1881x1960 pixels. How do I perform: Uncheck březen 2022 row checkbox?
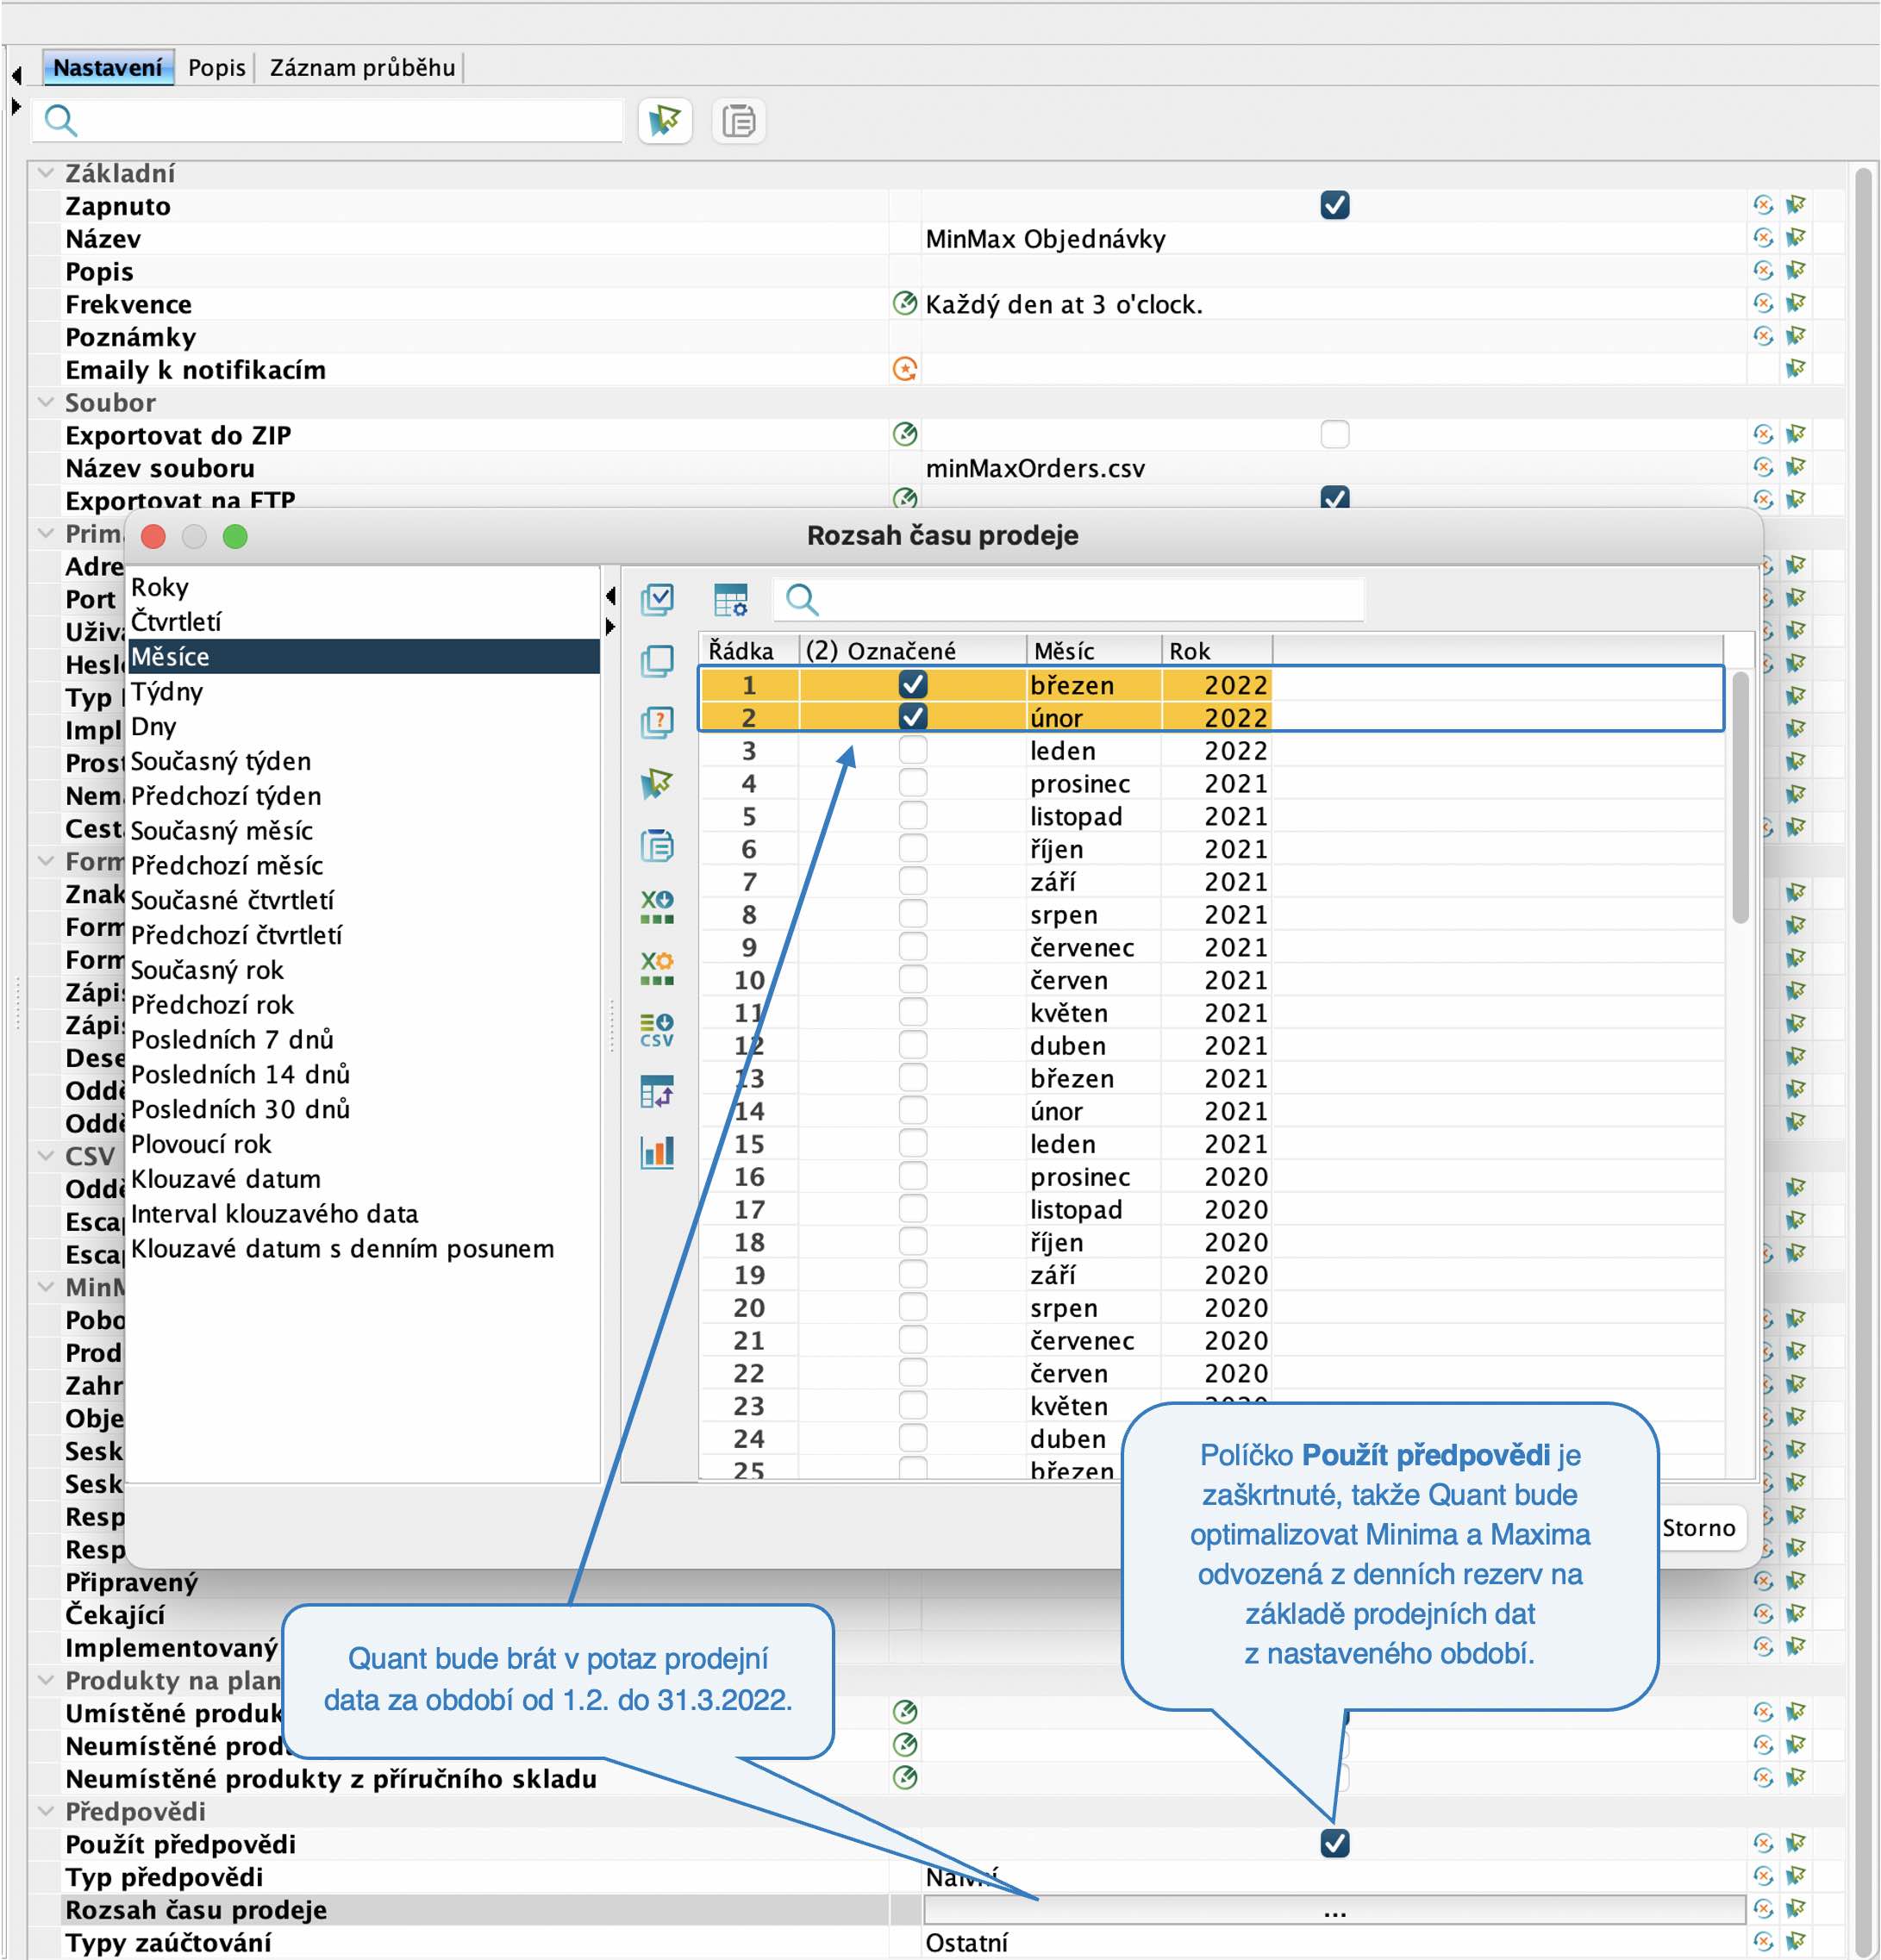(913, 684)
